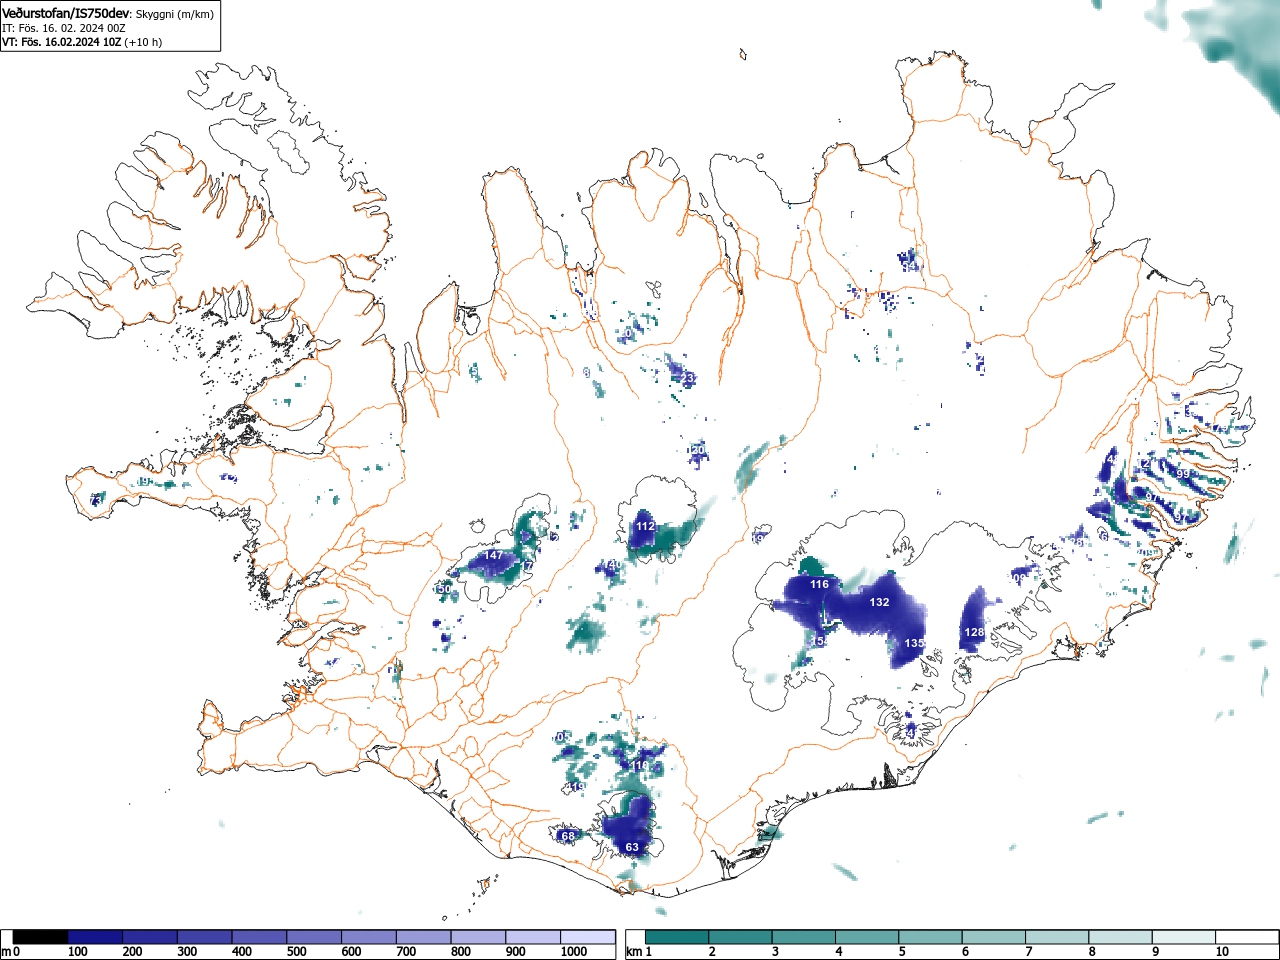Click the 500 tick on the meter scale
The height and width of the screenshot is (960, 1280).
[x=296, y=952]
